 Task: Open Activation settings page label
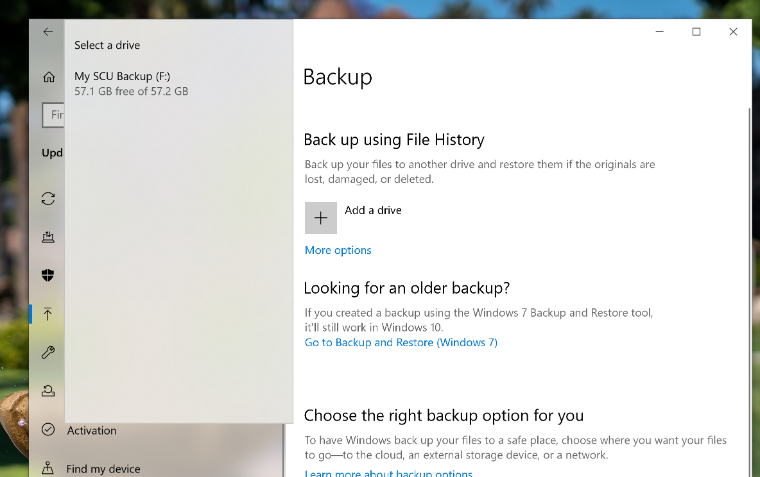click(x=92, y=430)
